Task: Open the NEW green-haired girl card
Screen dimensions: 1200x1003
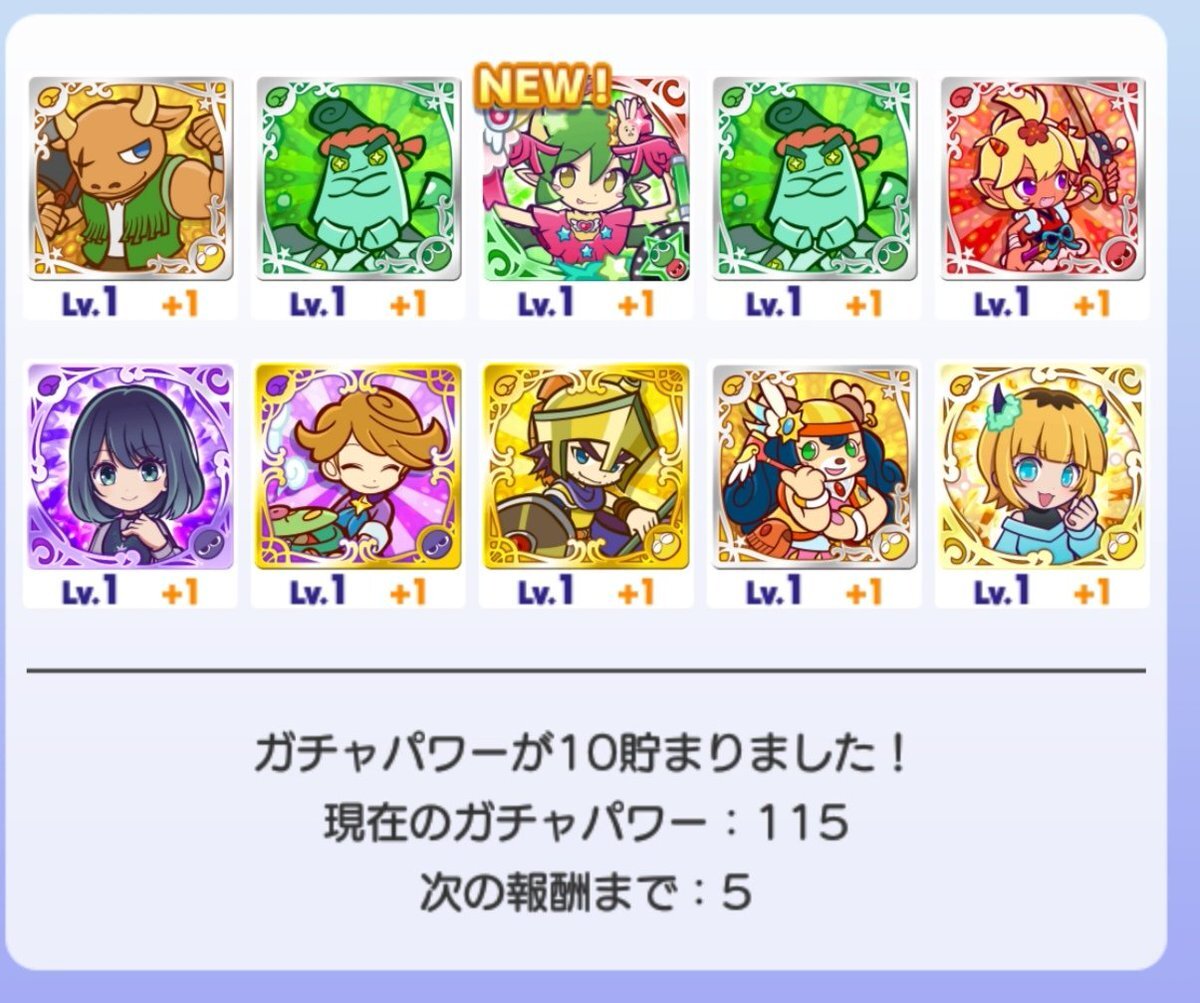Action: (587, 178)
